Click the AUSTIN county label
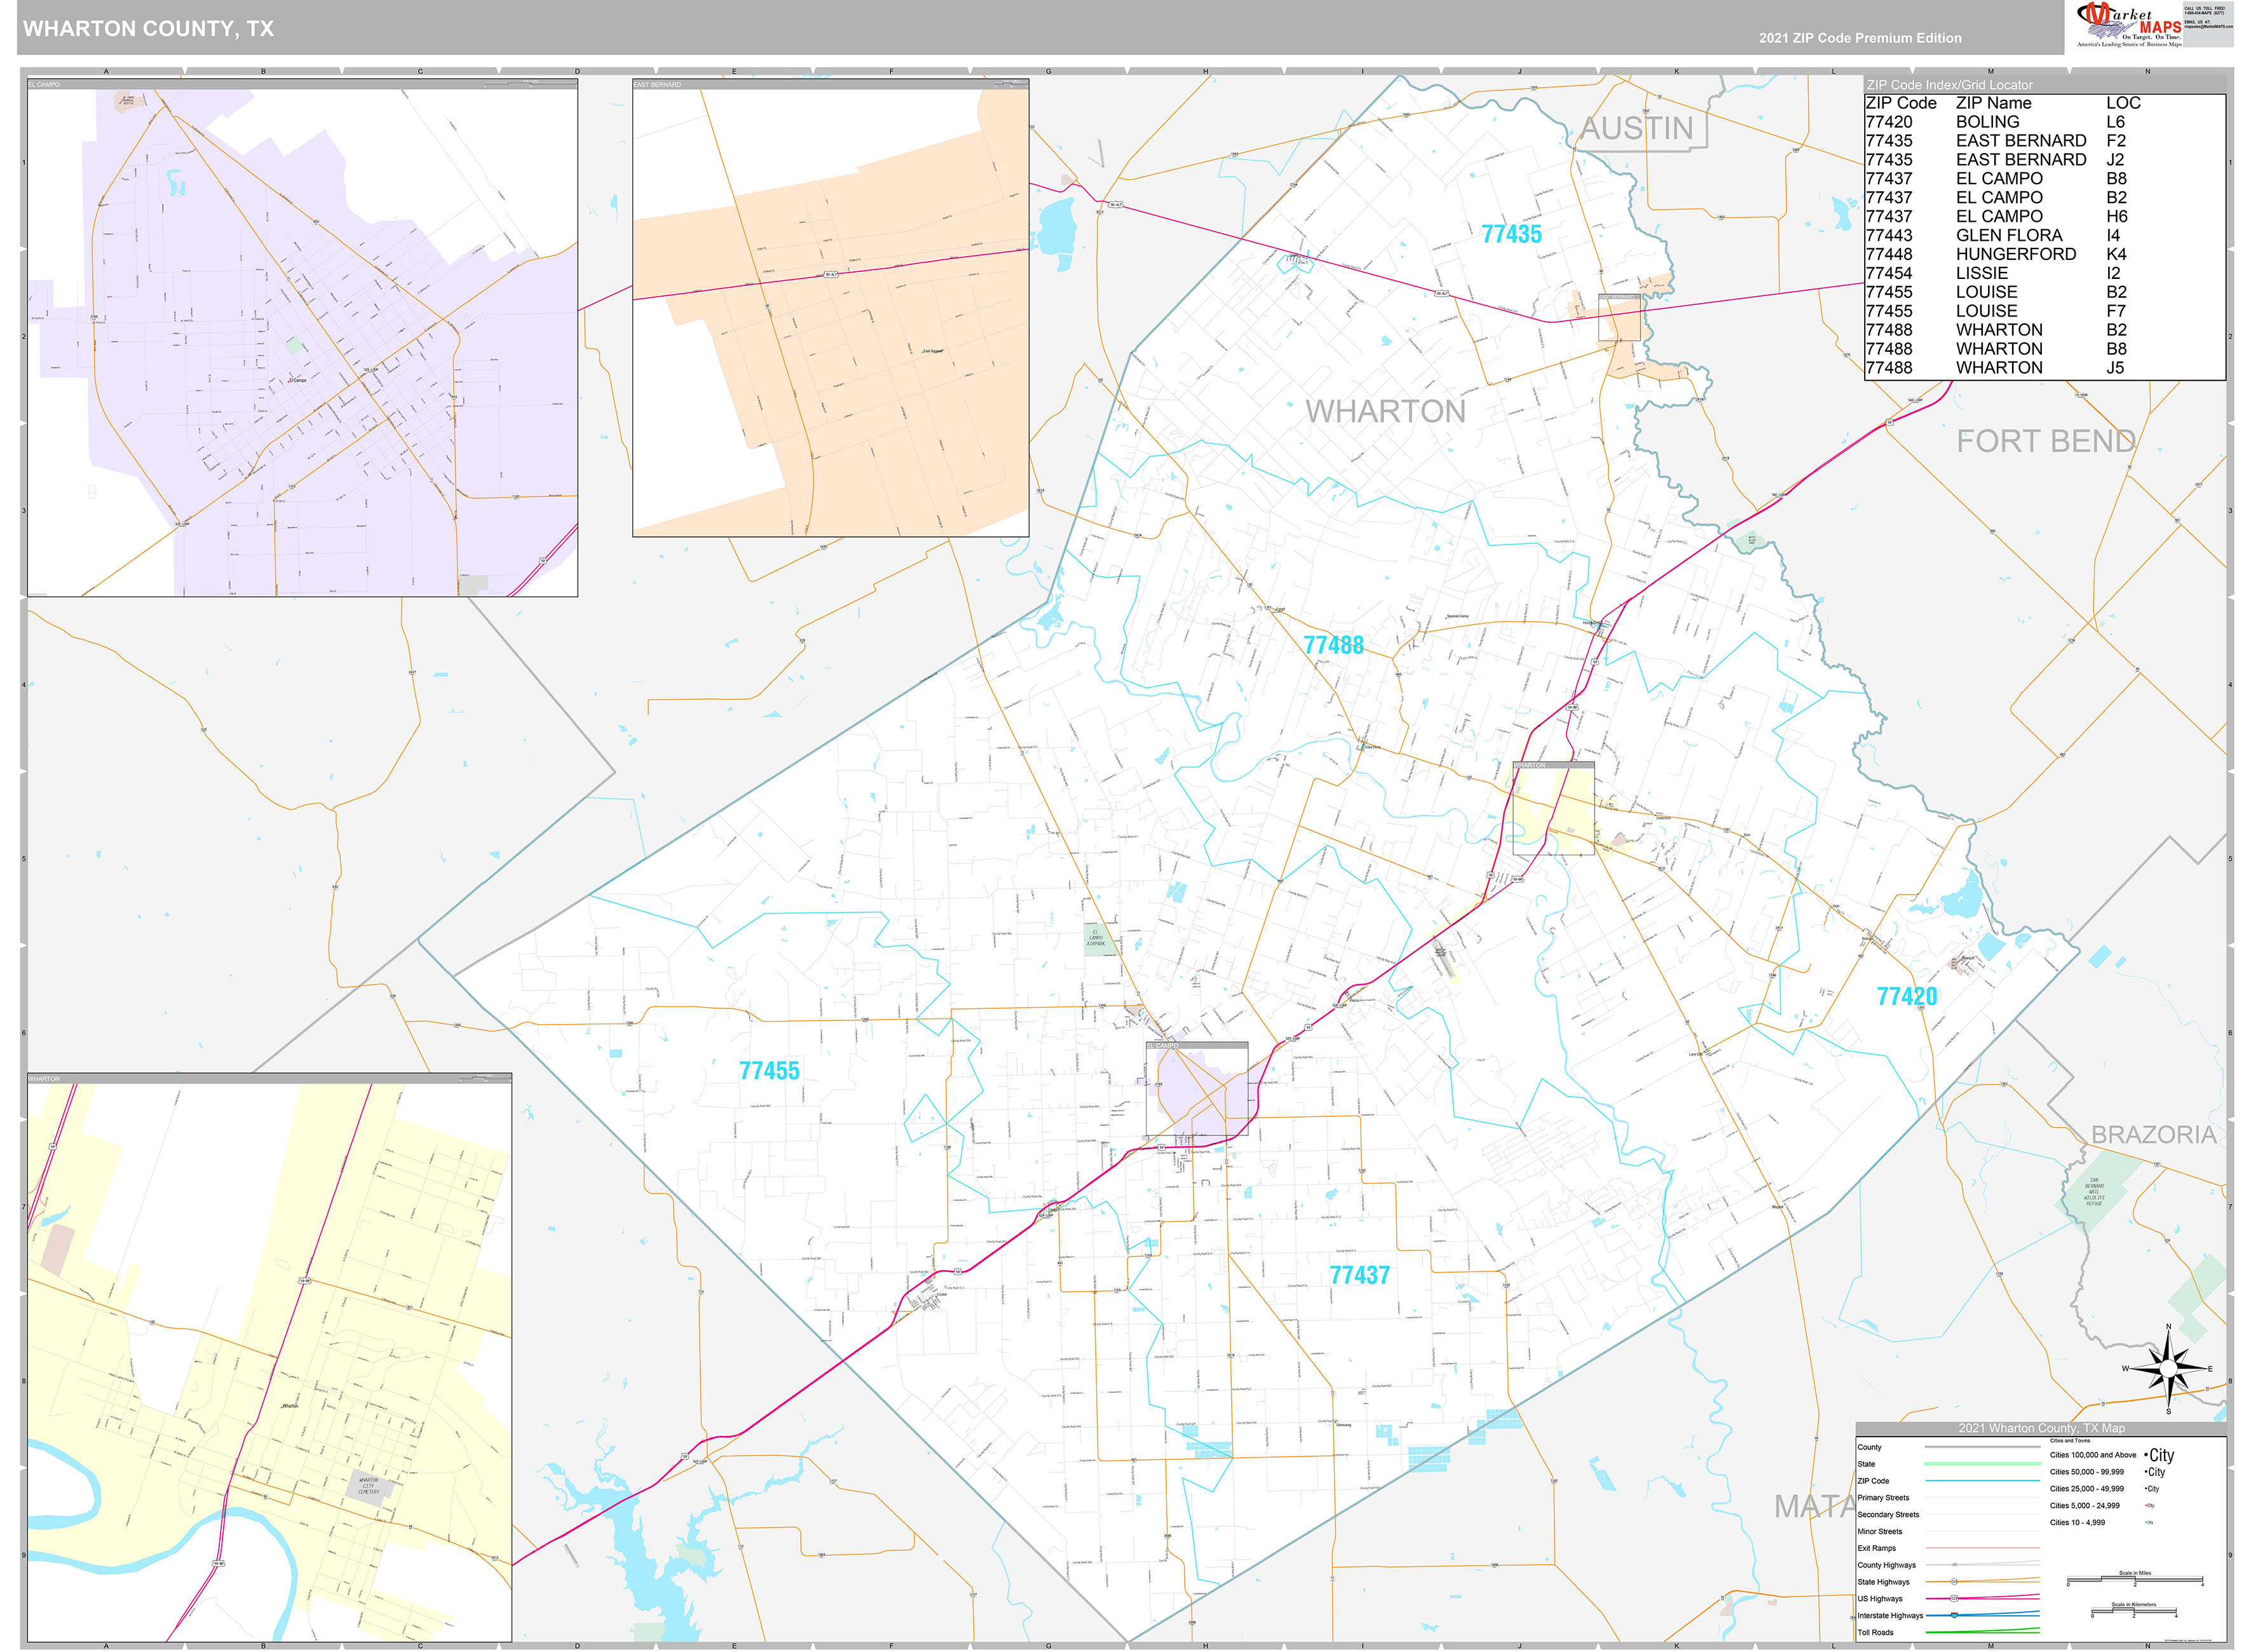 (x=1637, y=128)
